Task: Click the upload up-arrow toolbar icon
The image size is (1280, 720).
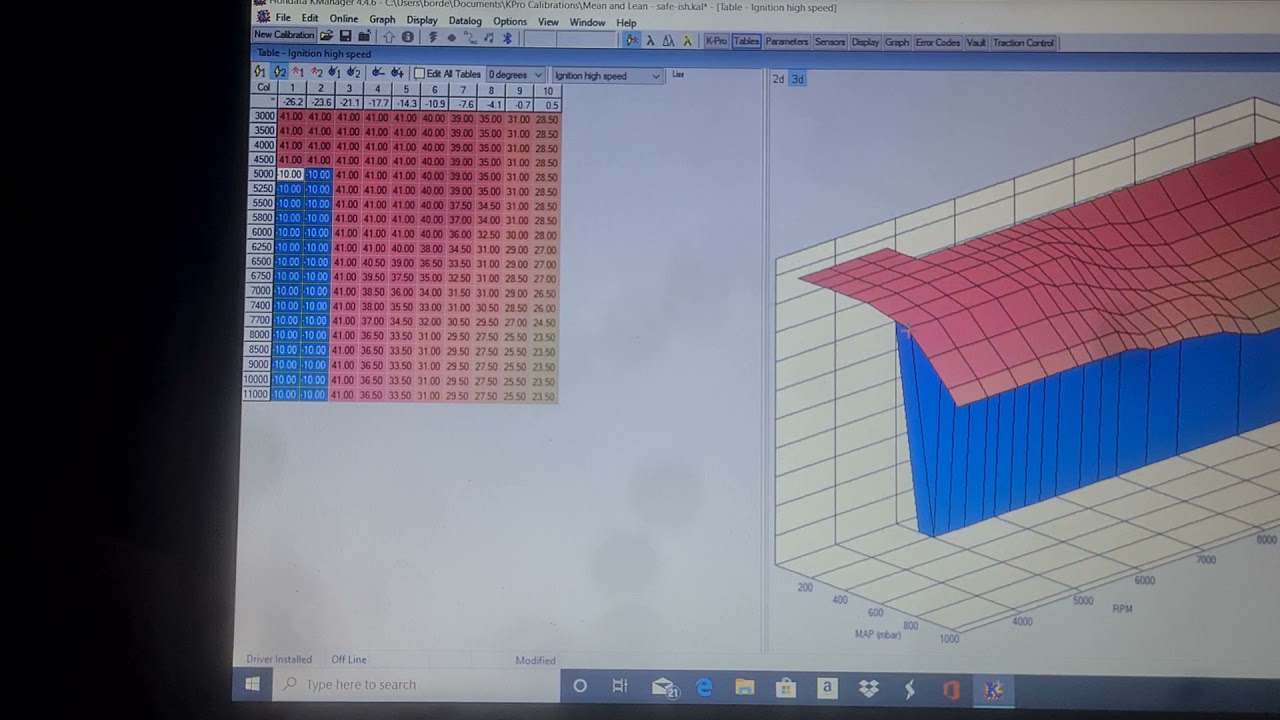Action: click(x=389, y=37)
